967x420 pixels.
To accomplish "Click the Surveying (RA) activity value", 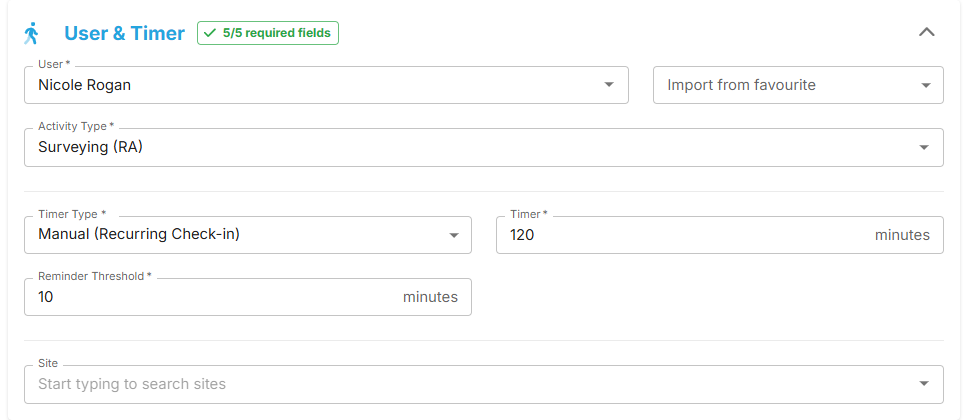I will pos(91,147).
